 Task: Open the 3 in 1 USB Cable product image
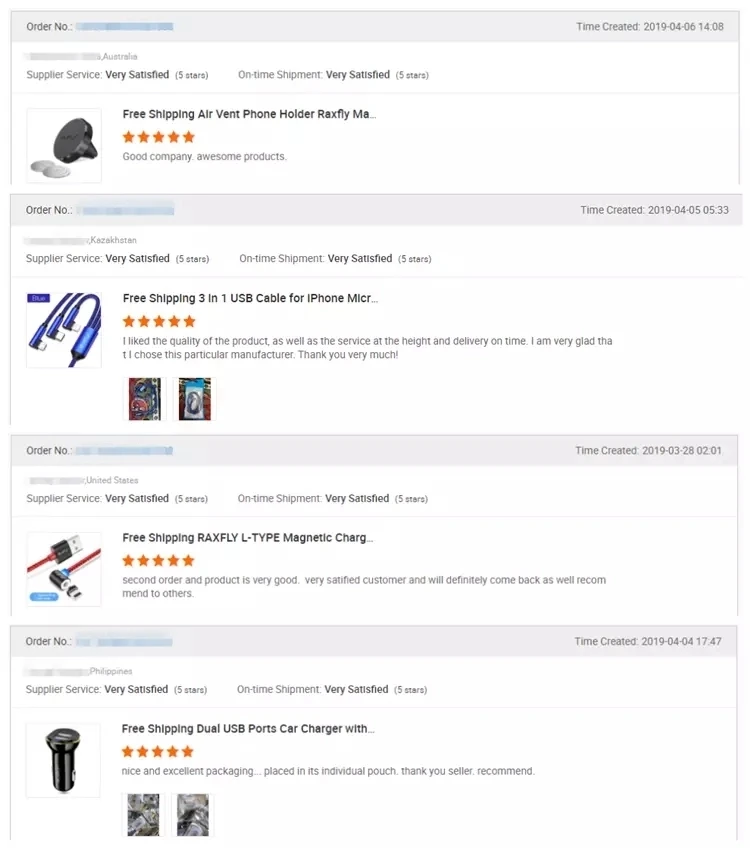click(x=64, y=330)
